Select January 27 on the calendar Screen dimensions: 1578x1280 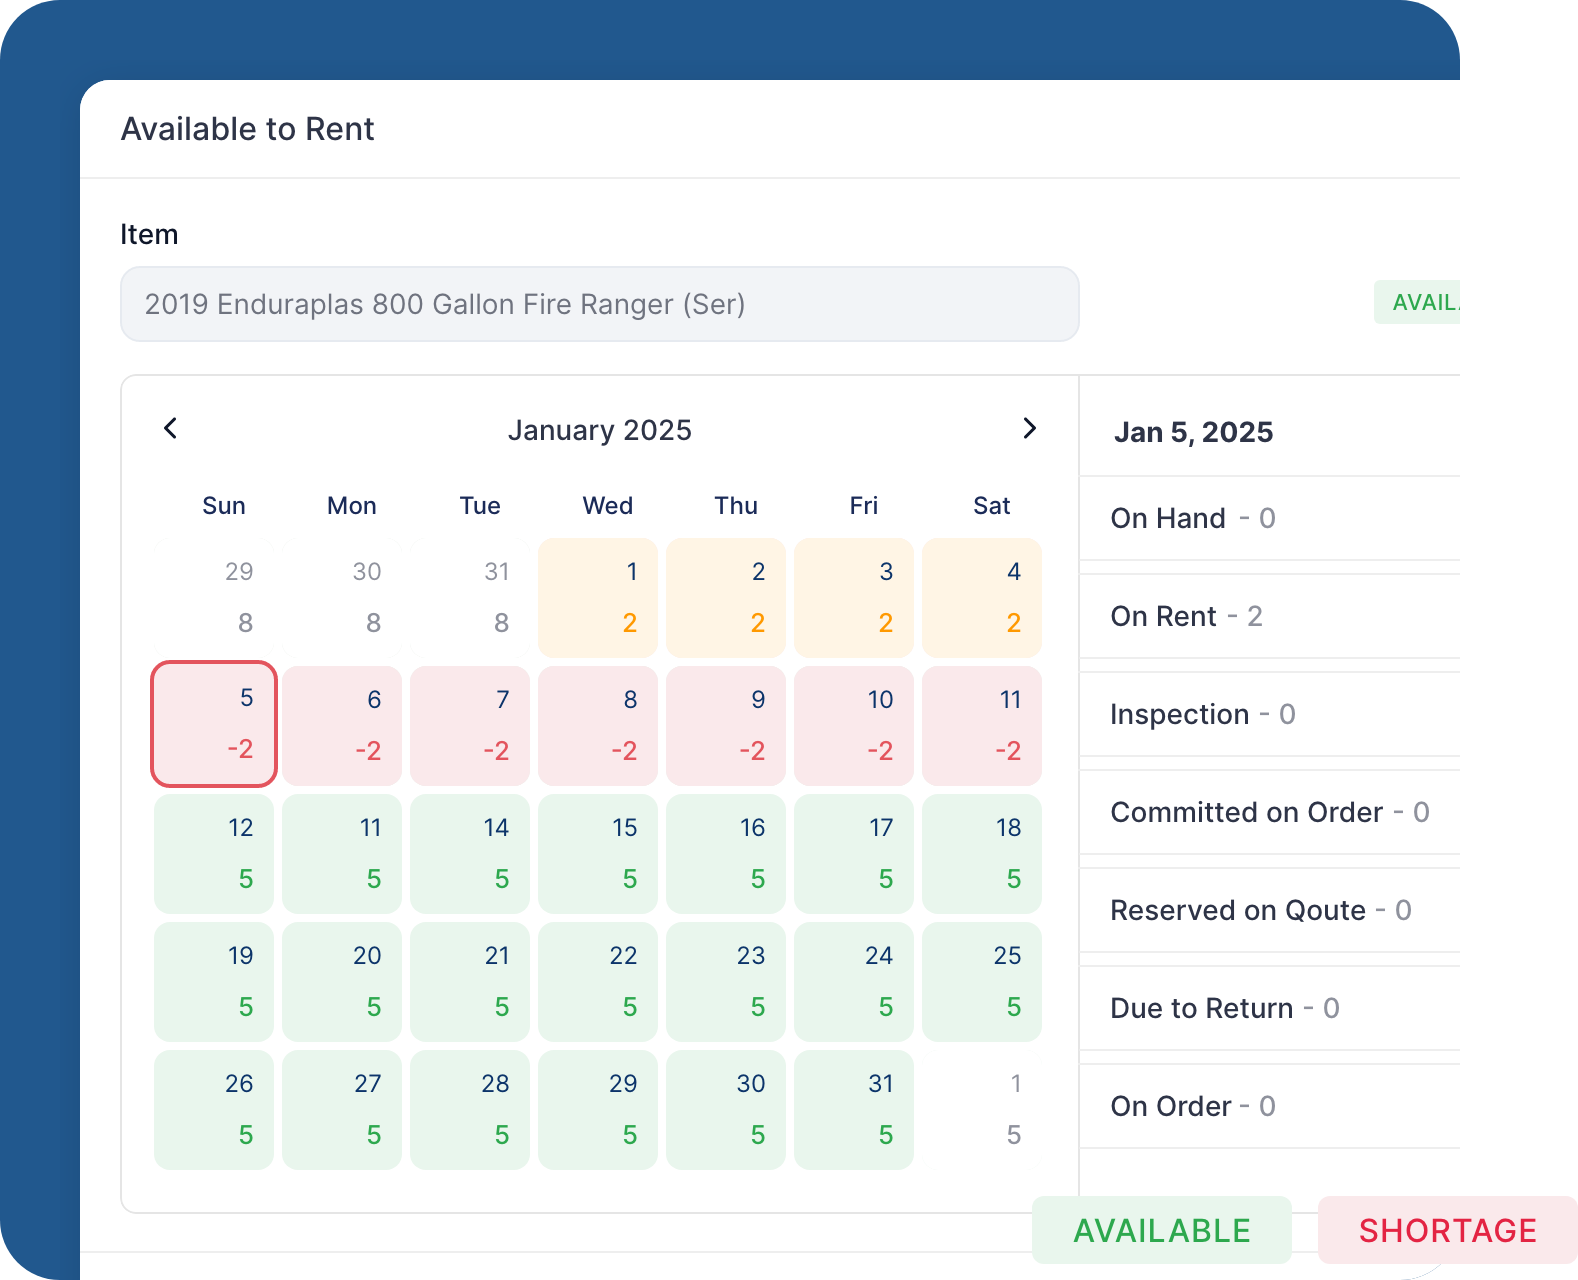(342, 1109)
